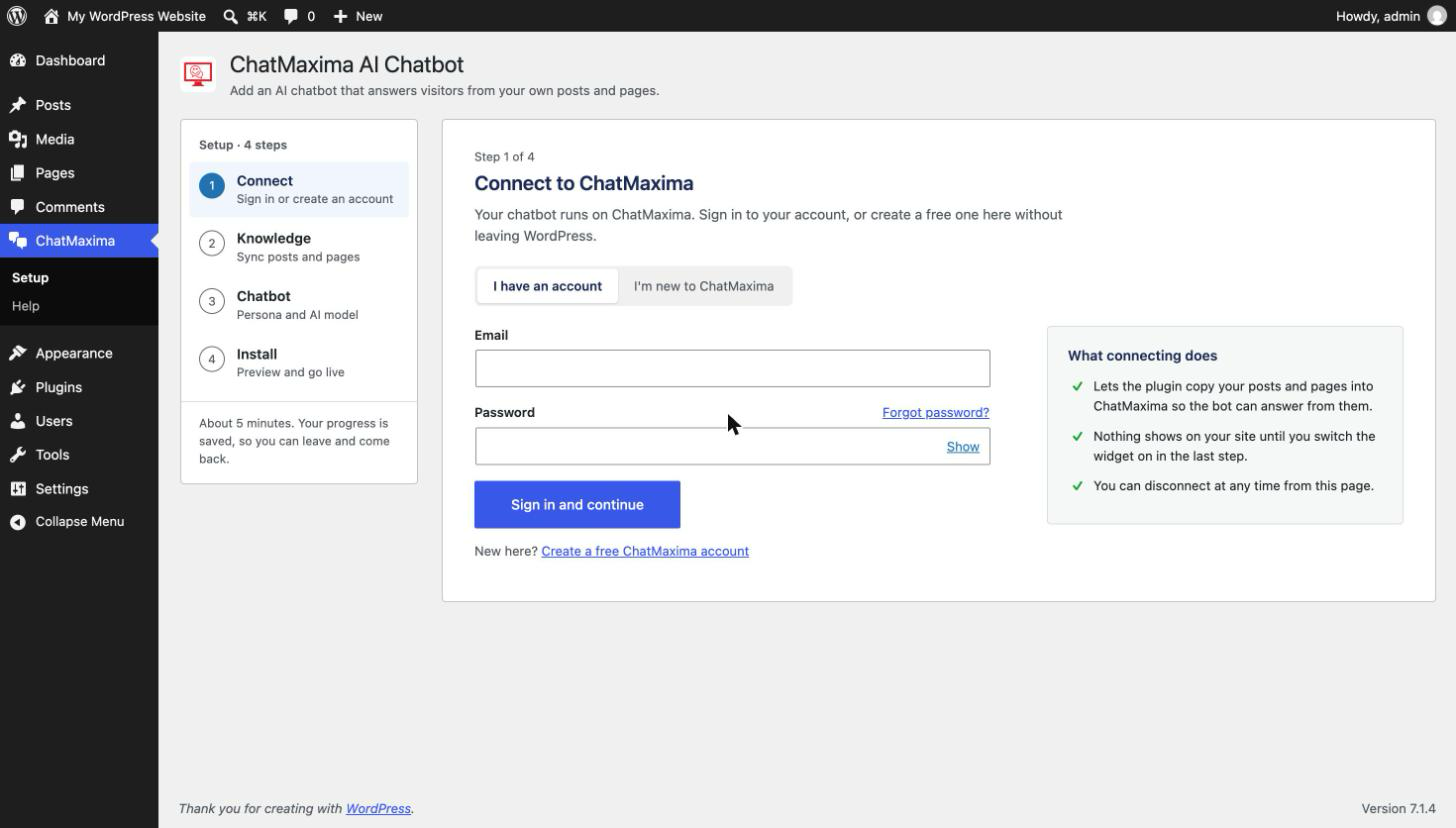Click the comments bubble icon in the admin bar
Screen dimensions: 1456x828
(x=291, y=16)
